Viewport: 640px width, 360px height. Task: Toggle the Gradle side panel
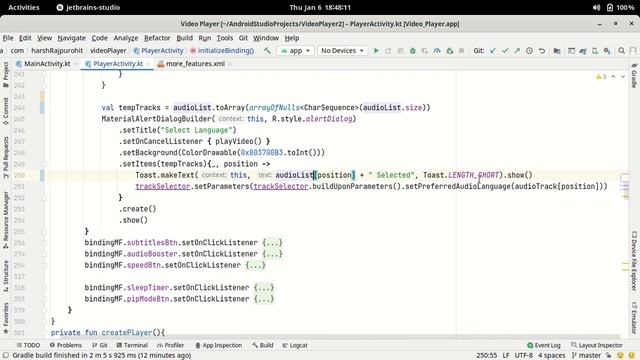(x=634, y=76)
